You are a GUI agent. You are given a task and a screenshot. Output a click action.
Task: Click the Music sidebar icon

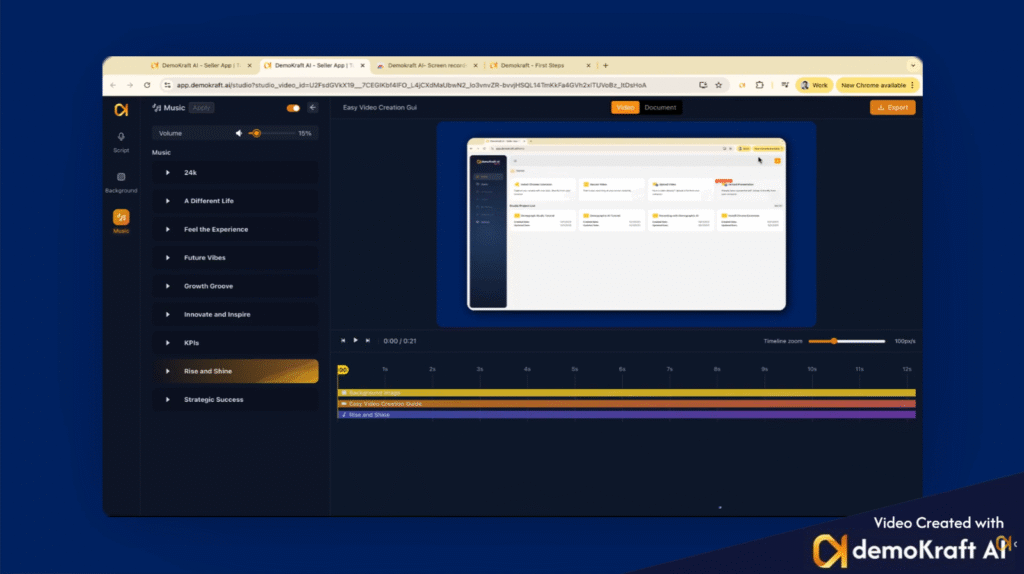tap(121, 220)
